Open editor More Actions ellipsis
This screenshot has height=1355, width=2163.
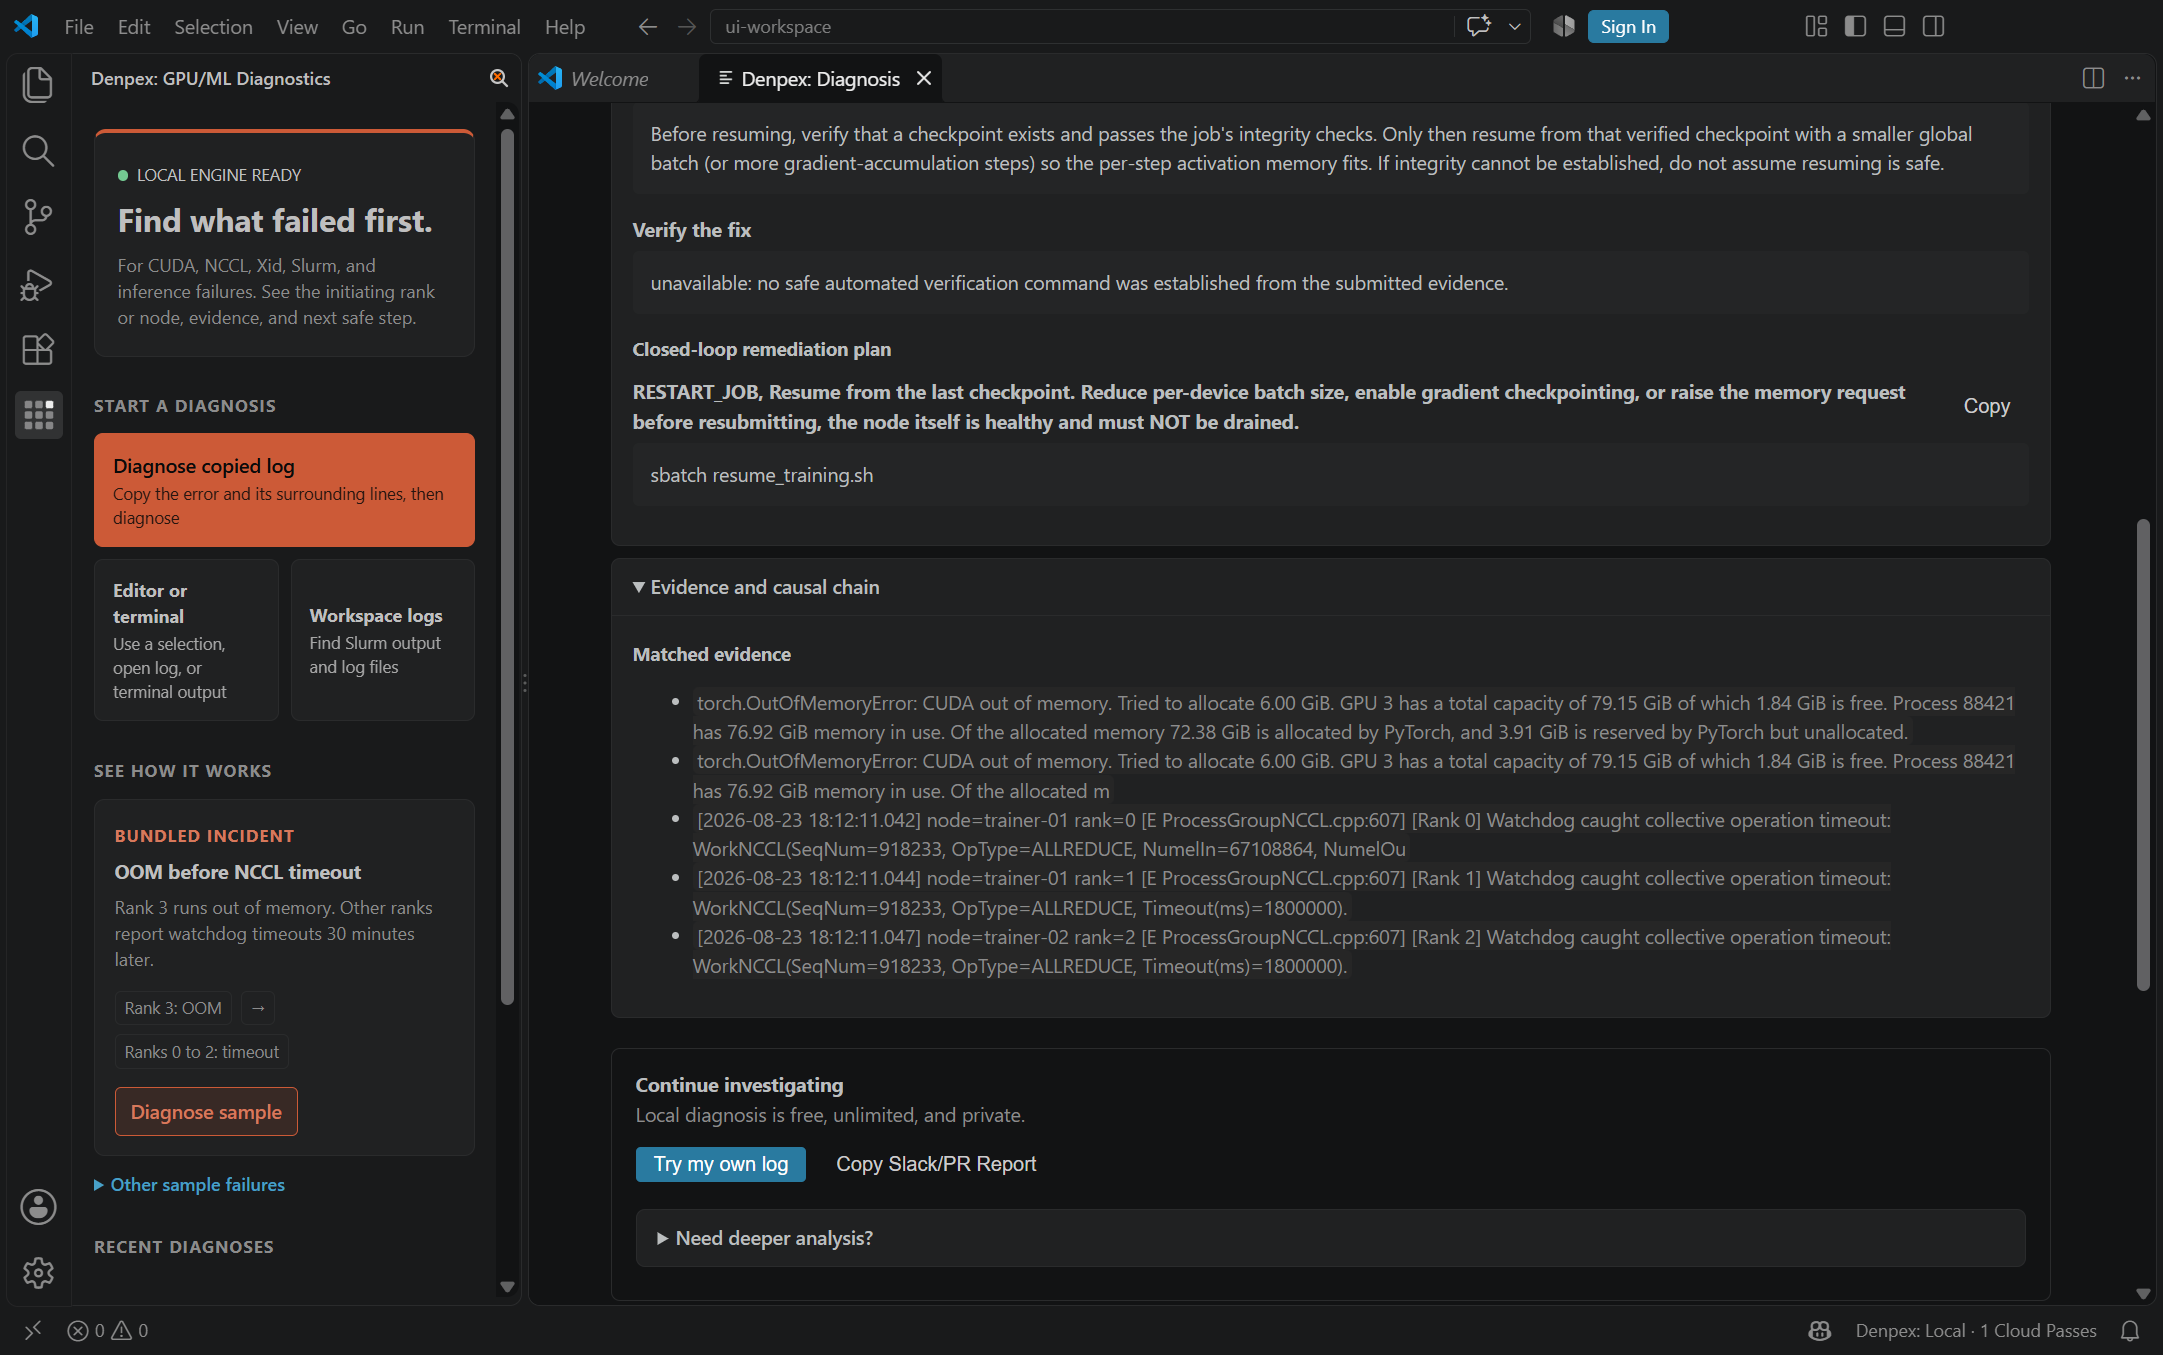(x=2132, y=78)
